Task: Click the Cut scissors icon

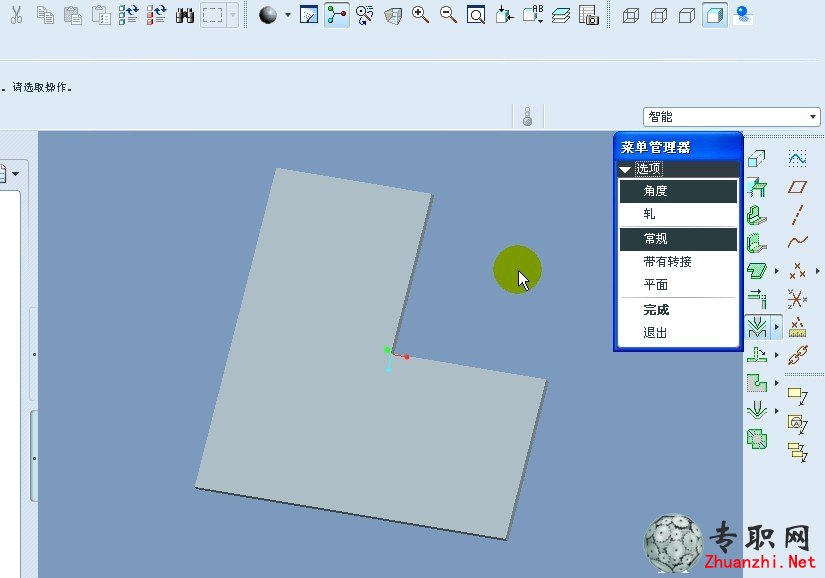Action: (x=17, y=15)
